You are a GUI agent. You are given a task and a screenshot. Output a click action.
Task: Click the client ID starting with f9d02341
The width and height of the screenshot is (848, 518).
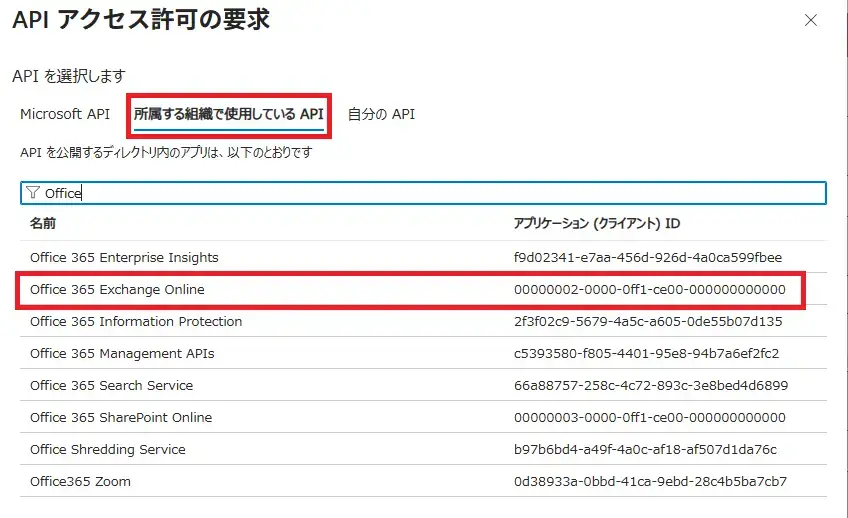pyautogui.click(x=648, y=257)
